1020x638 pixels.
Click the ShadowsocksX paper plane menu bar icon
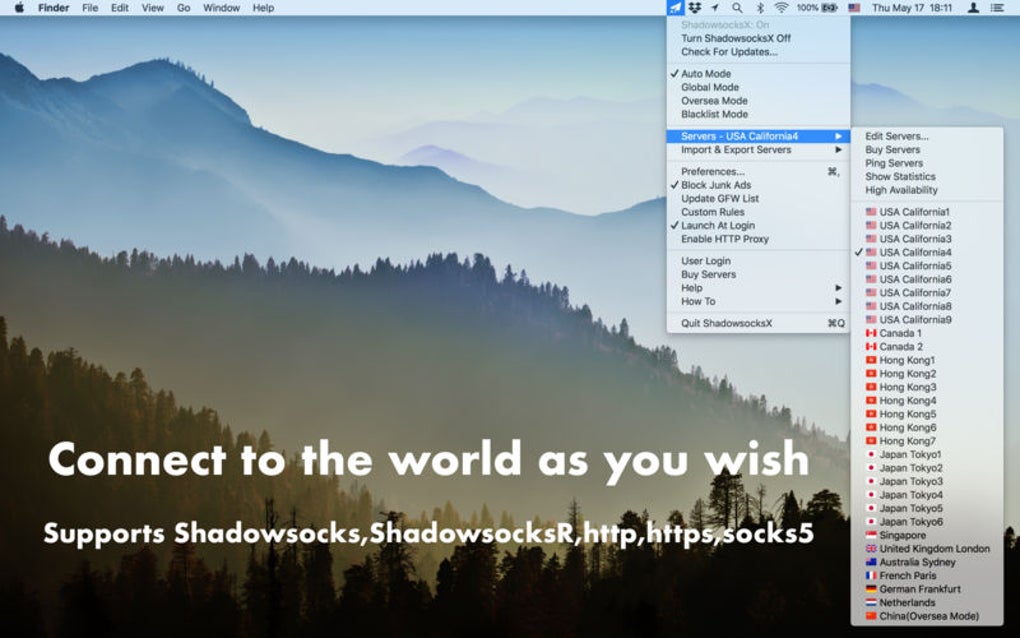pyautogui.click(x=675, y=8)
